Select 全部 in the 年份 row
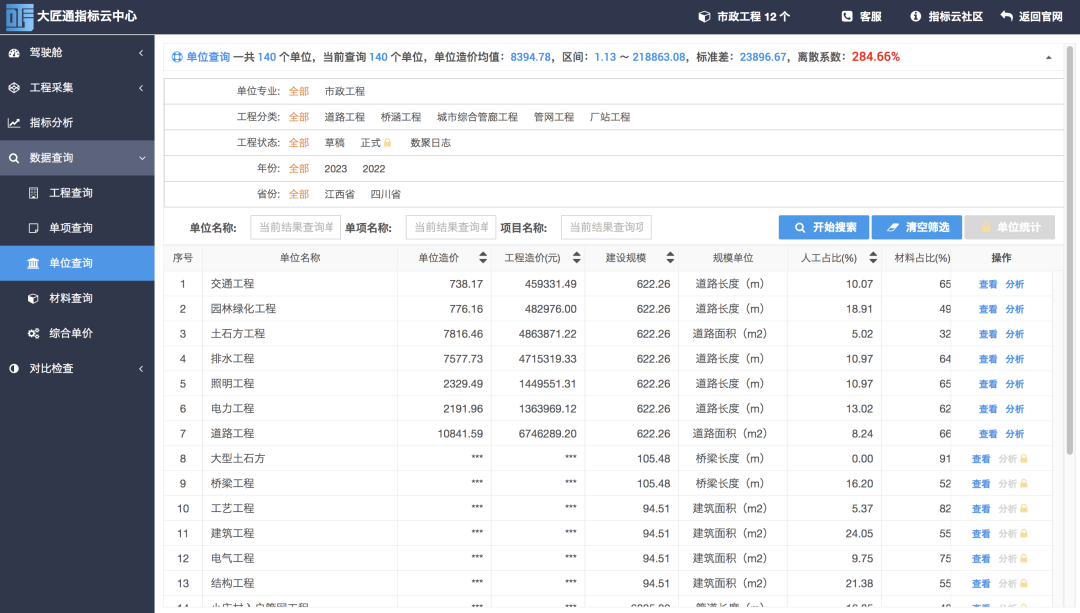 pos(299,169)
